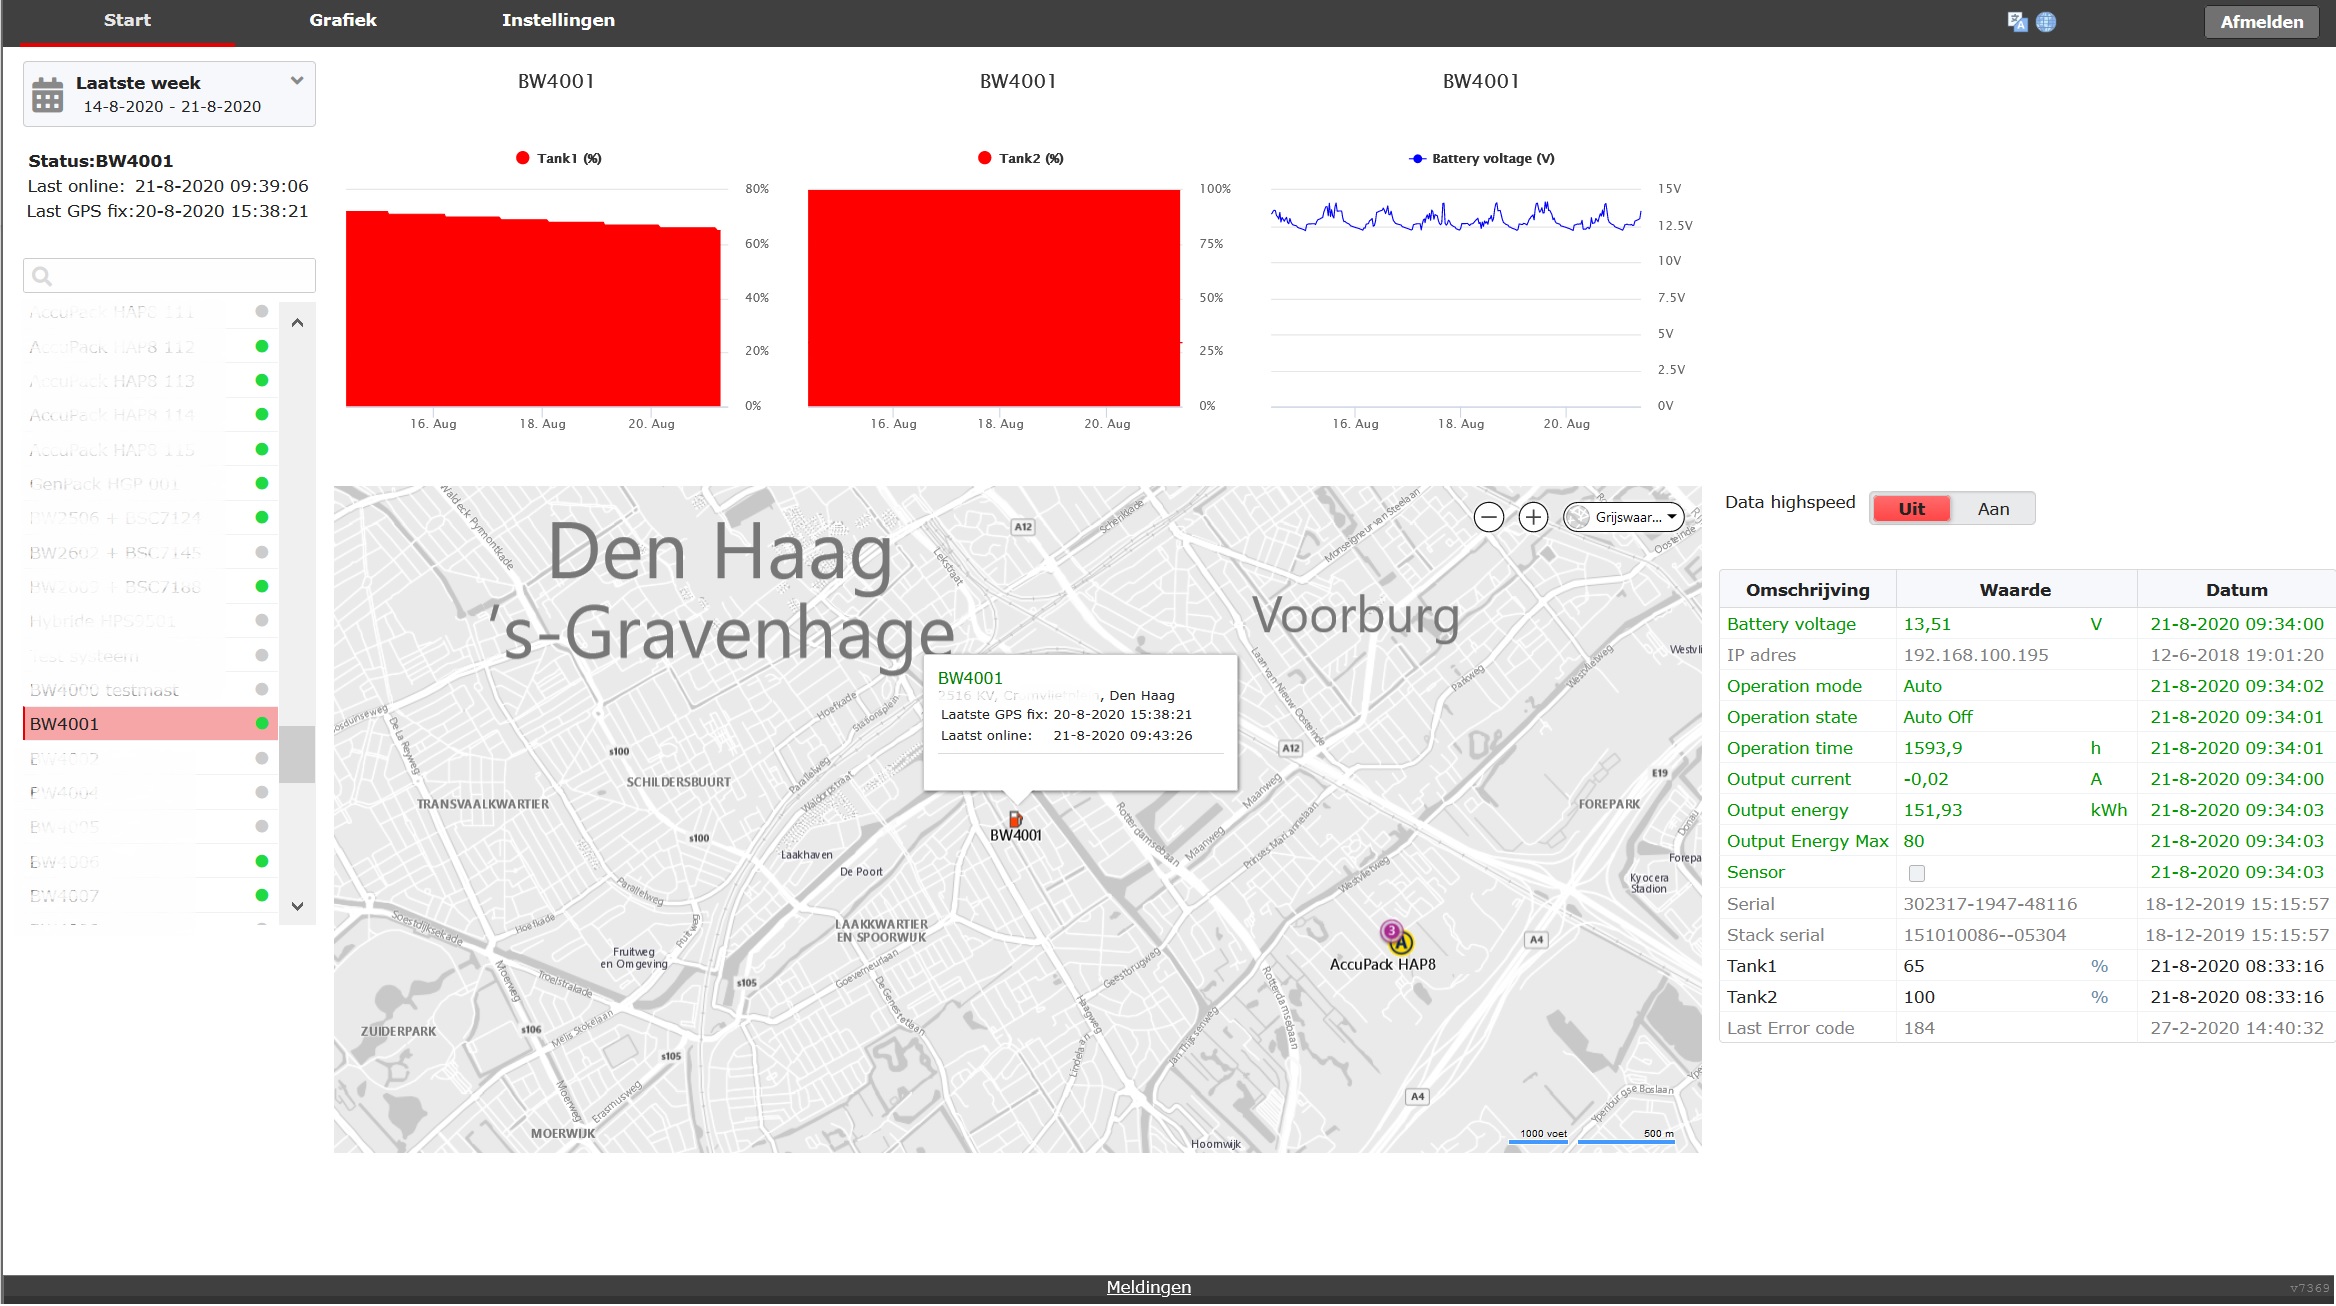Click the BW4001 fuel marker on map

tap(1015, 819)
